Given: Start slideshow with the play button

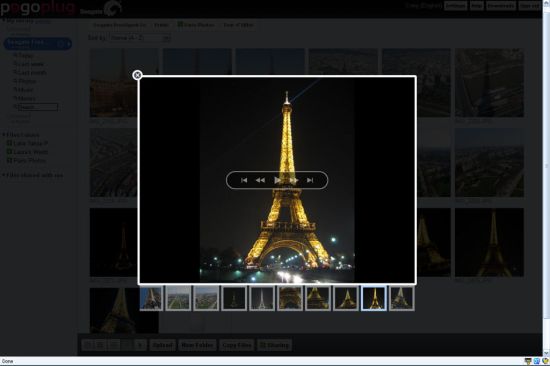Looking at the screenshot, I should [277, 180].
